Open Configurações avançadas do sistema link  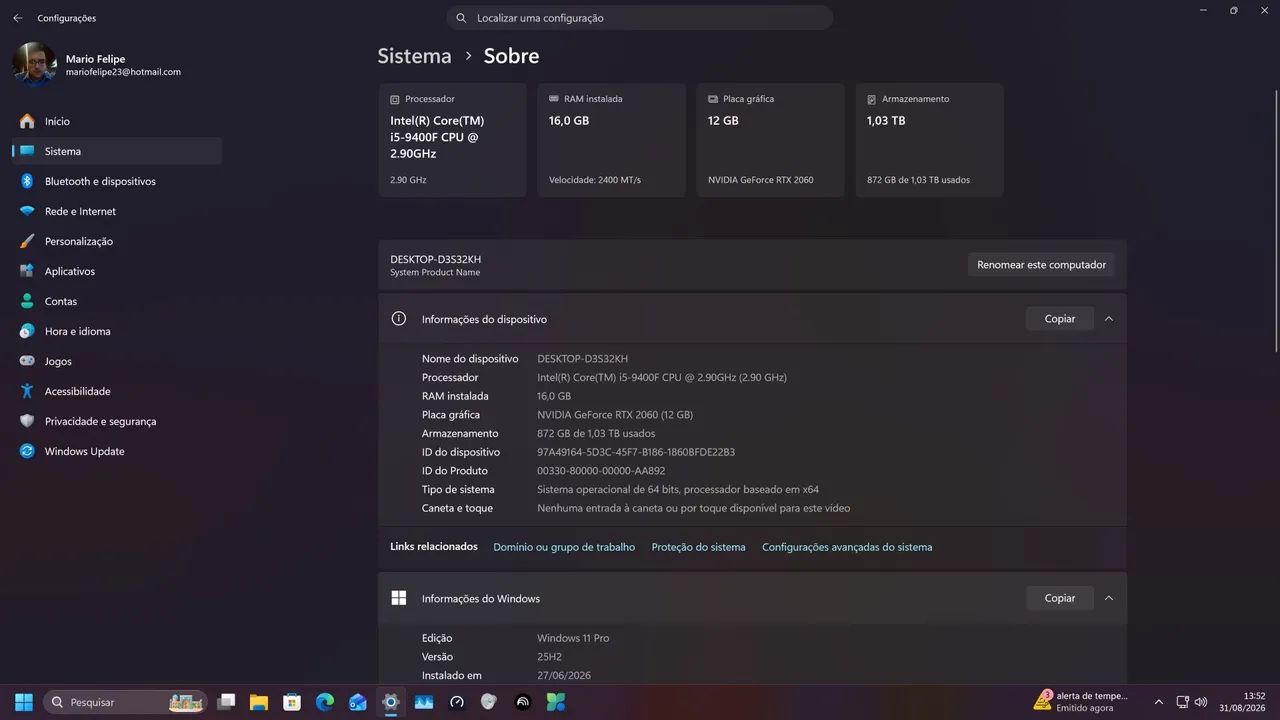tap(847, 547)
